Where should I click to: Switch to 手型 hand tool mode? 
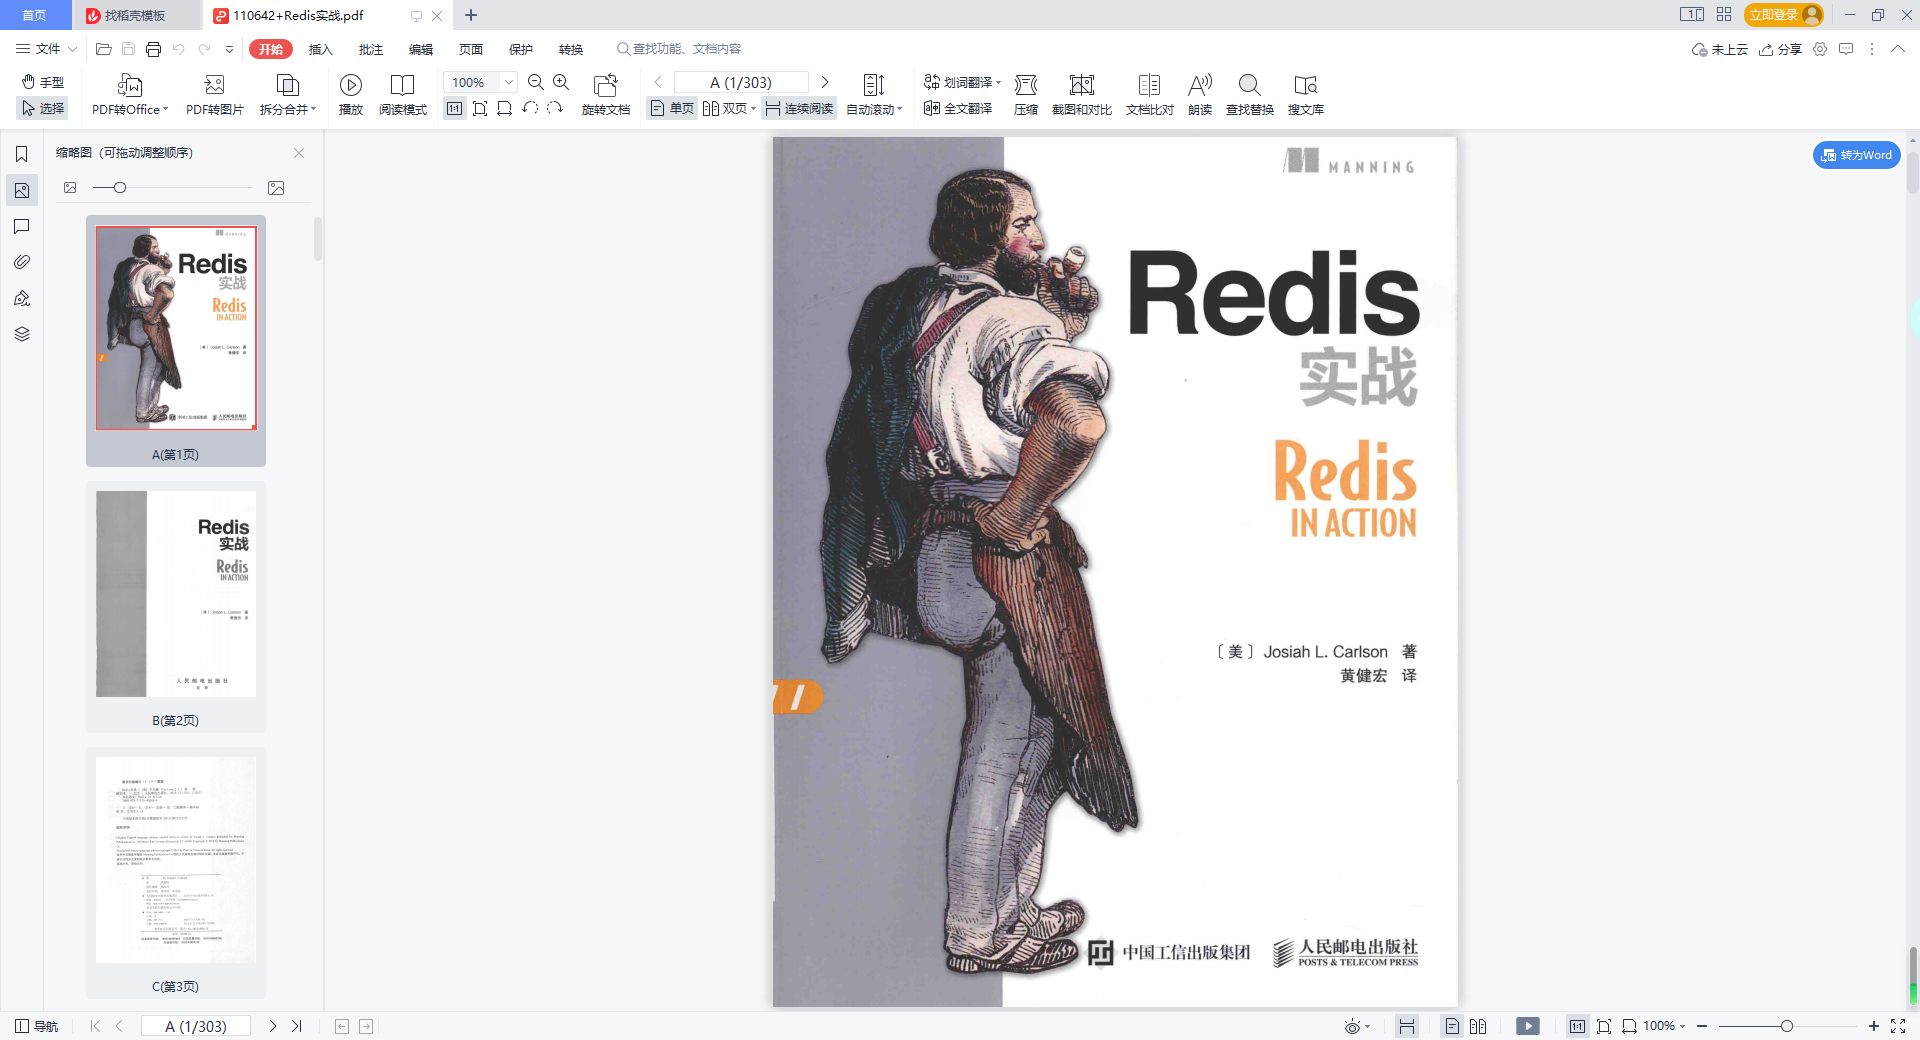click(x=43, y=82)
